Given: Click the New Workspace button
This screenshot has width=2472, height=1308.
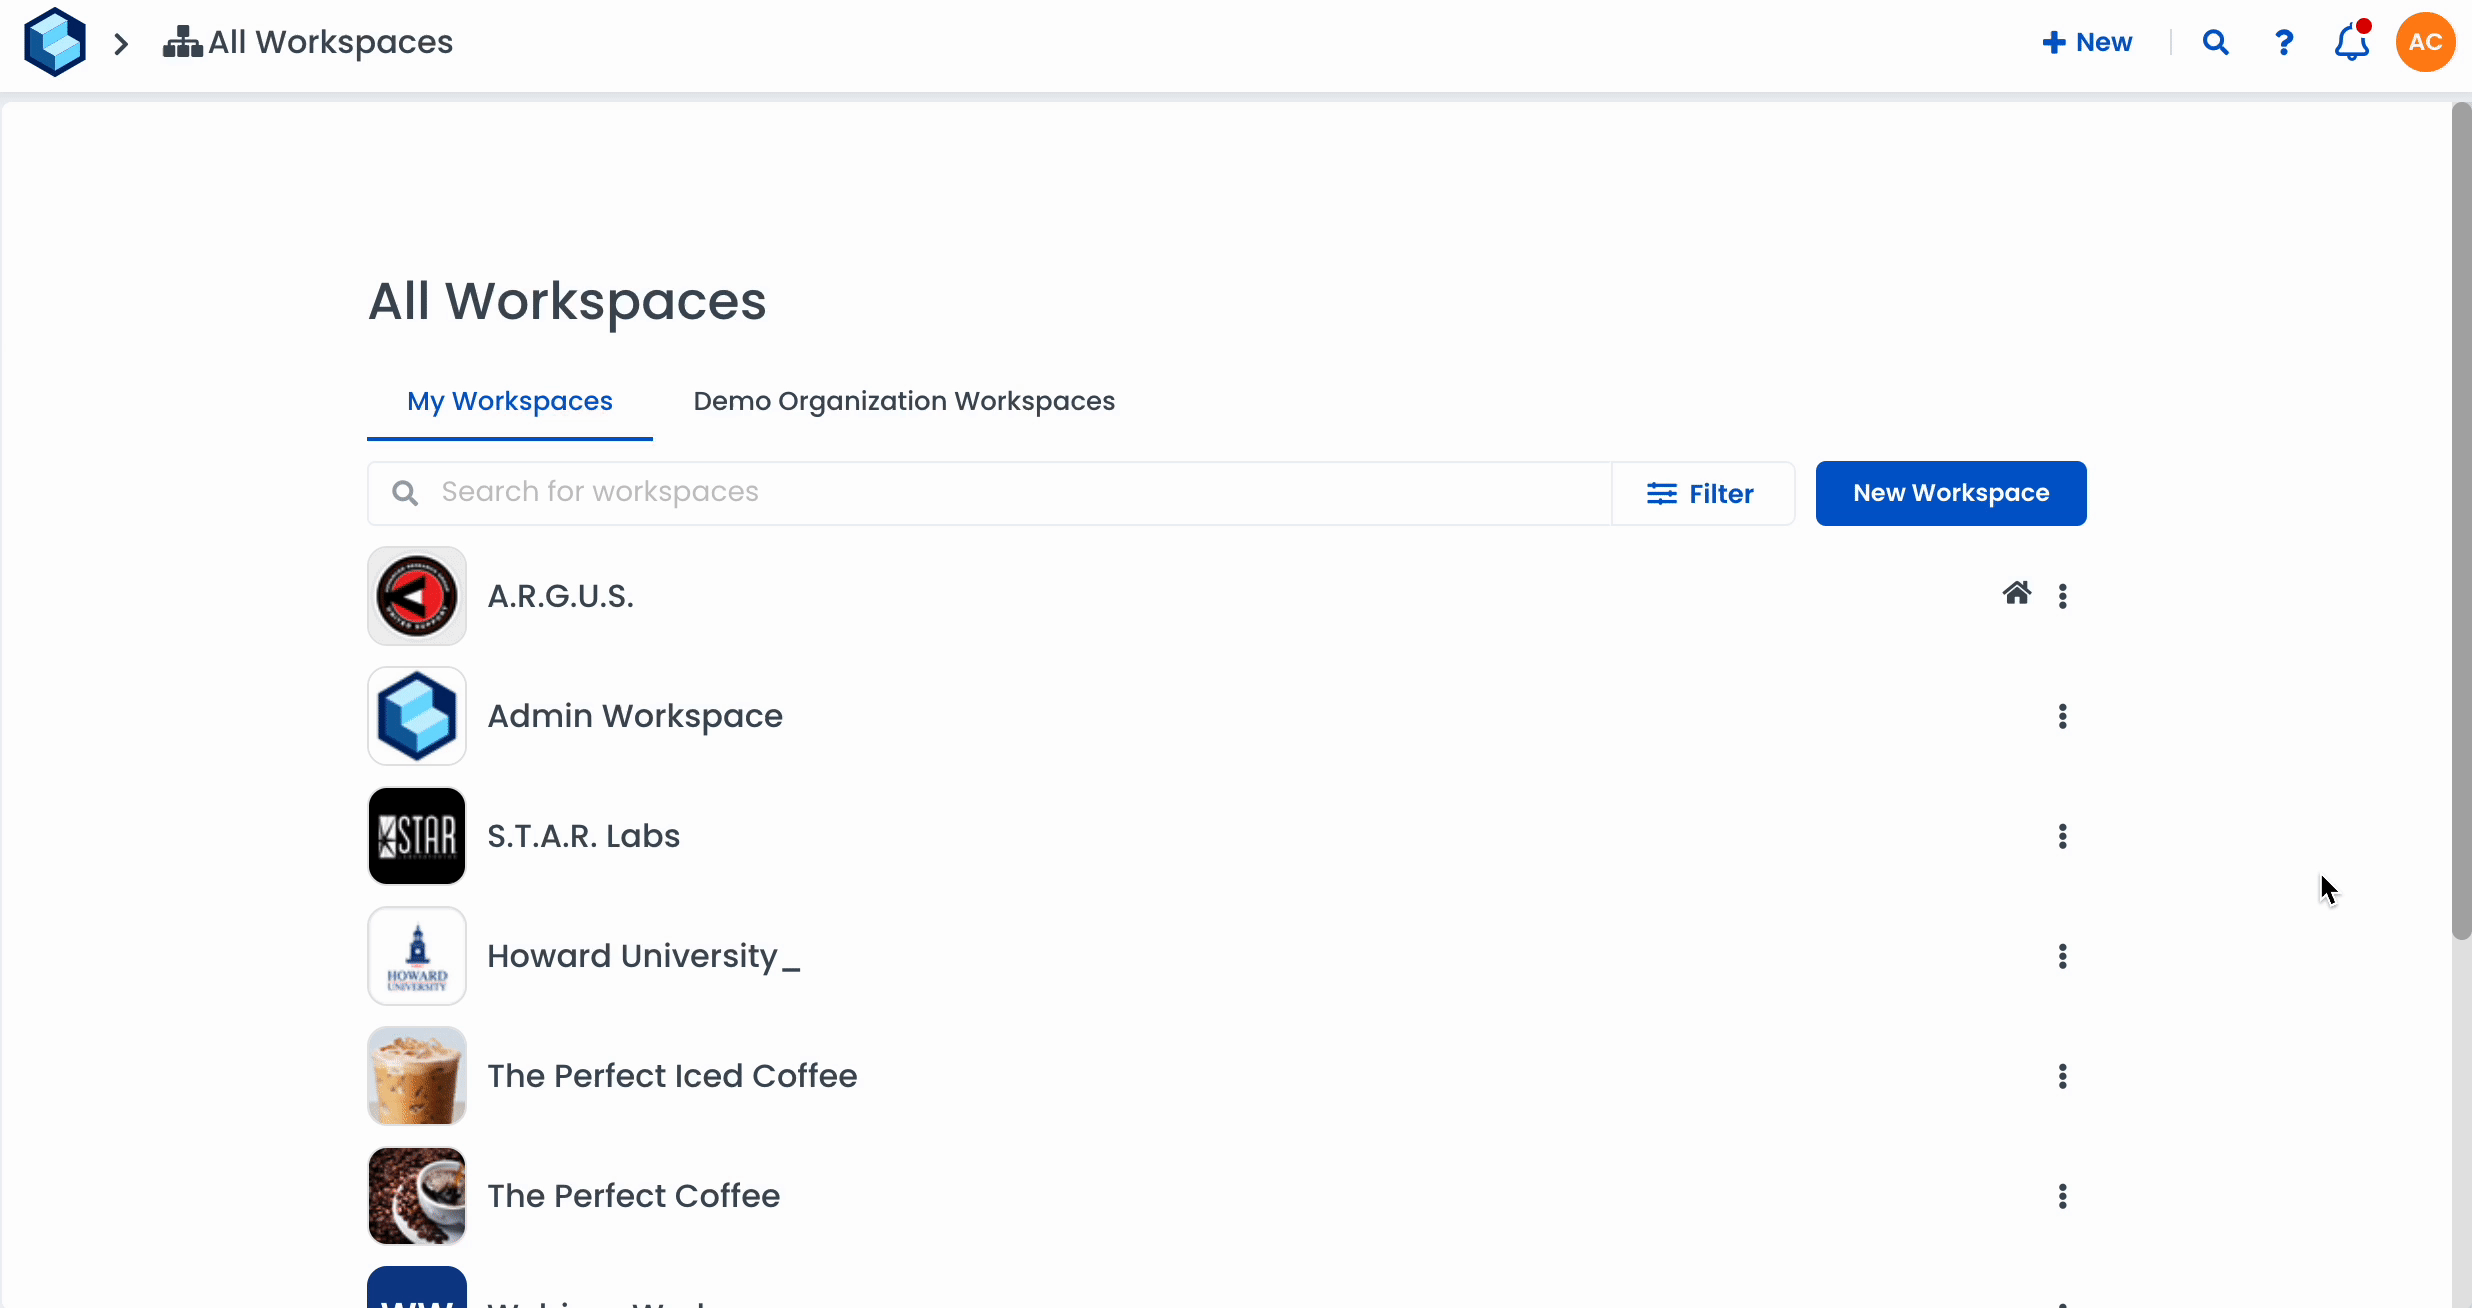Looking at the screenshot, I should [1950, 493].
